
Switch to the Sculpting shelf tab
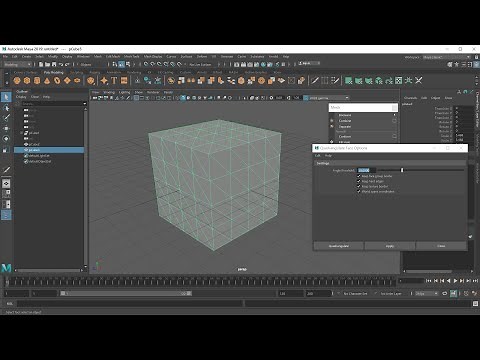coord(76,72)
